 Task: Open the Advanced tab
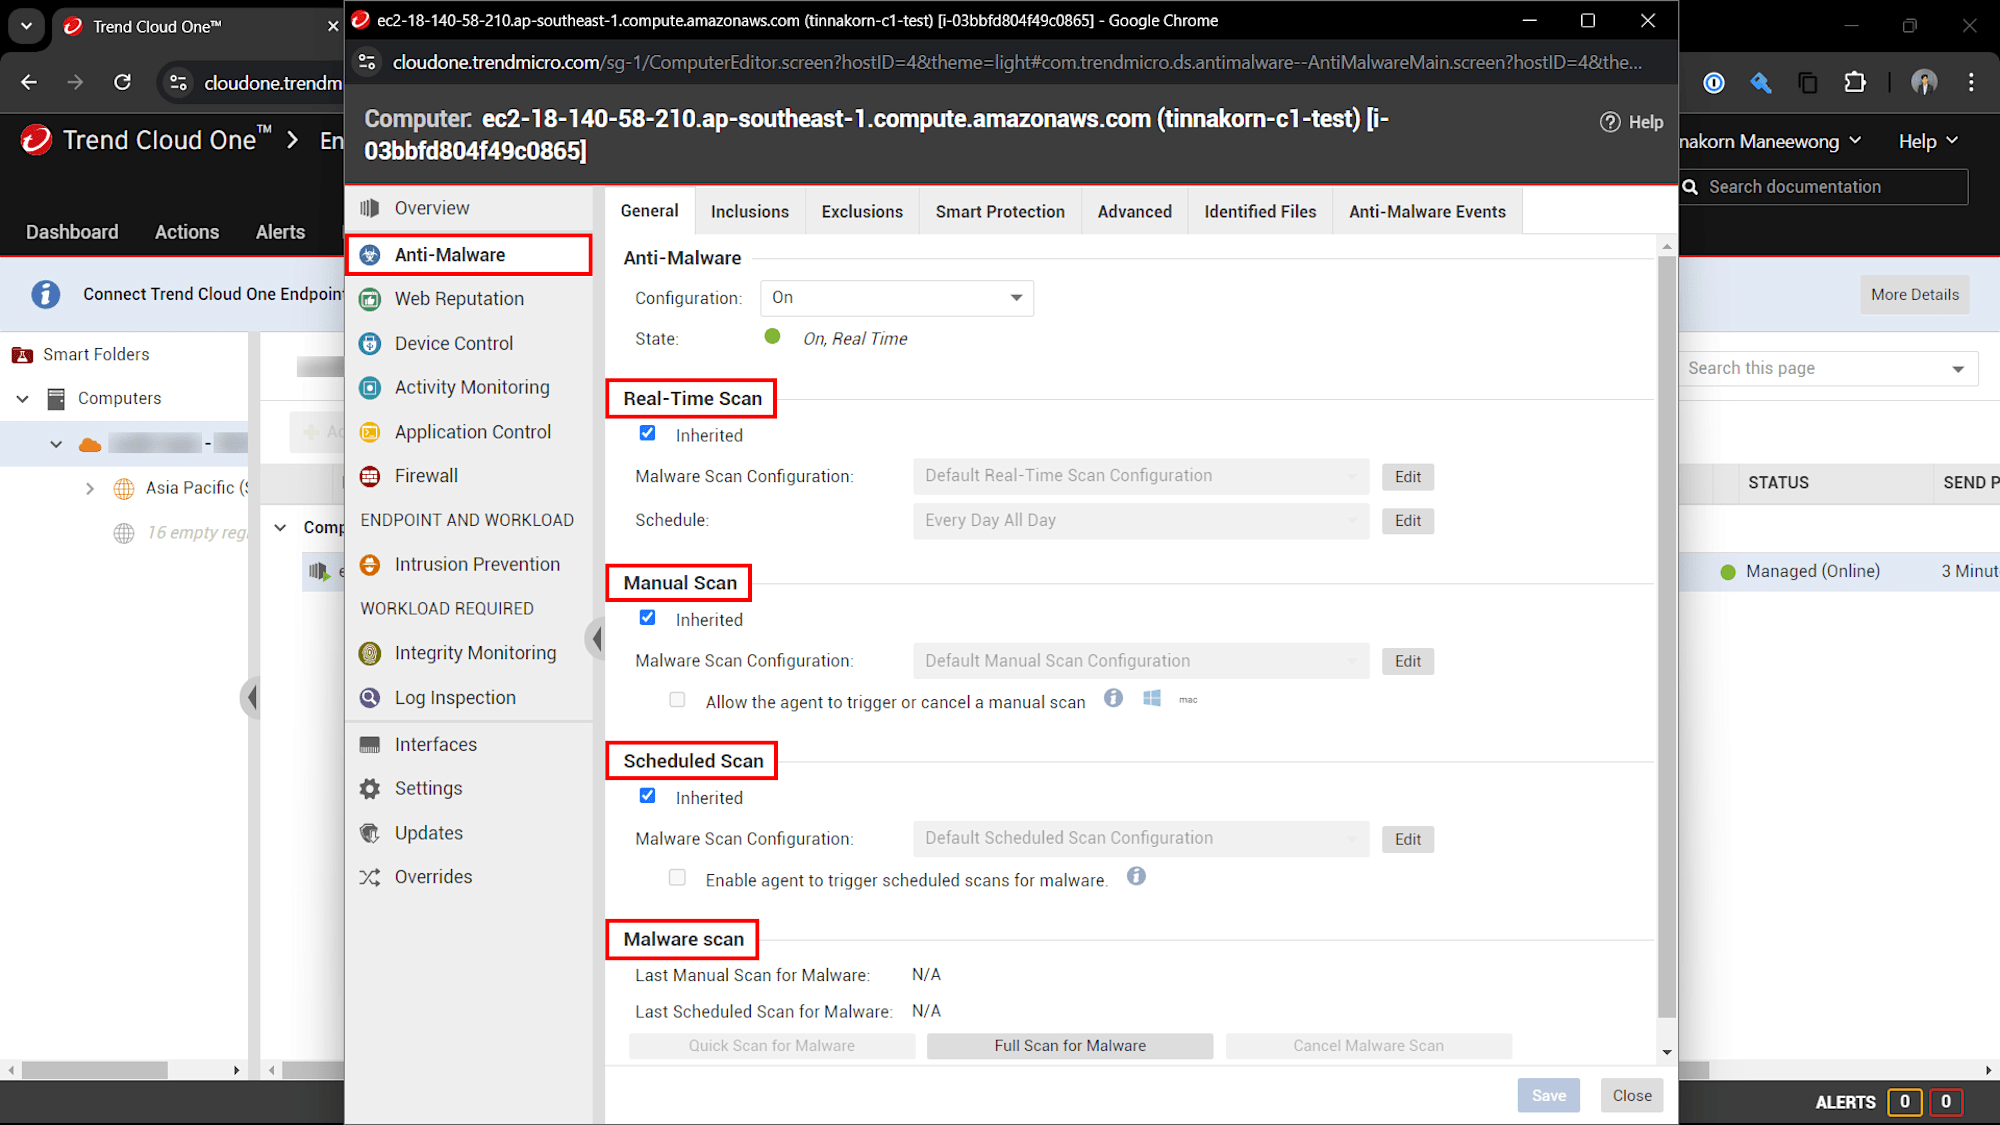pyautogui.click(x=1134, y=212)
